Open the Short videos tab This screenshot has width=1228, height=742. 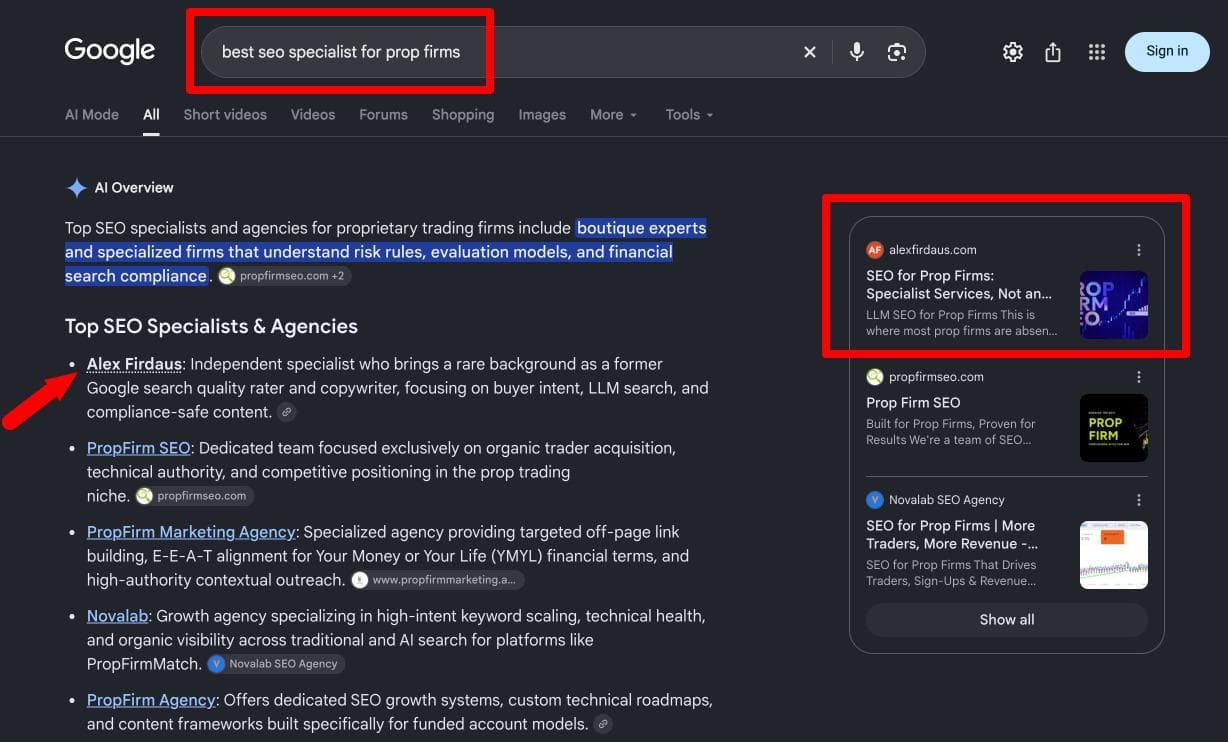(225, 115)
